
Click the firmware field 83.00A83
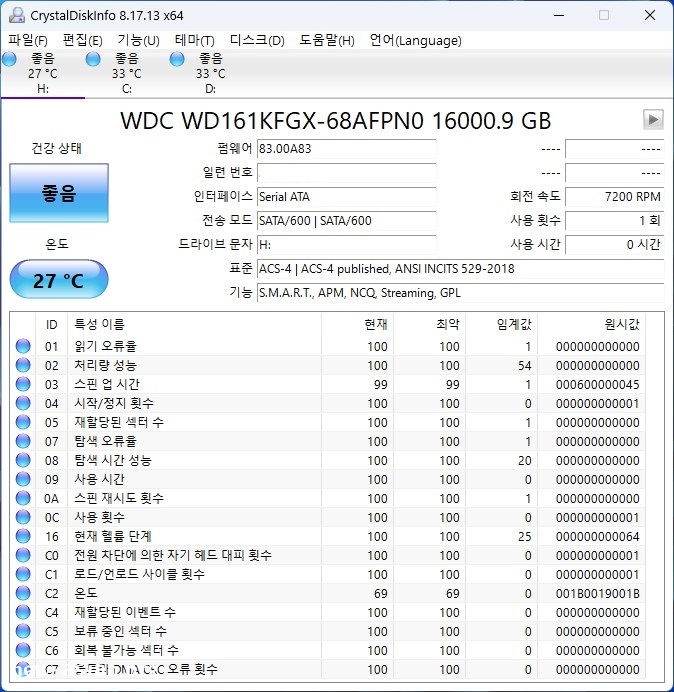click(x=346, y=149)
